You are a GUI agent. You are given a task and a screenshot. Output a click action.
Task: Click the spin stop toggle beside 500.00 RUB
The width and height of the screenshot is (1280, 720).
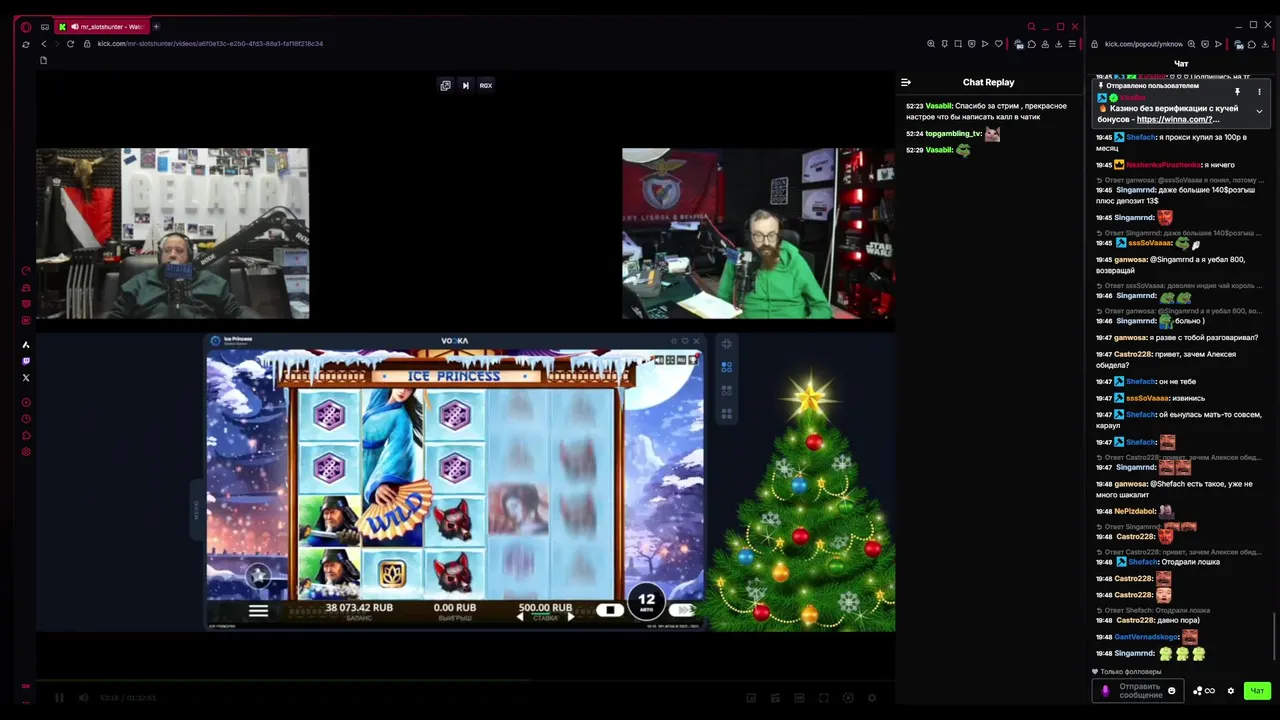click(x=610, y=610)
